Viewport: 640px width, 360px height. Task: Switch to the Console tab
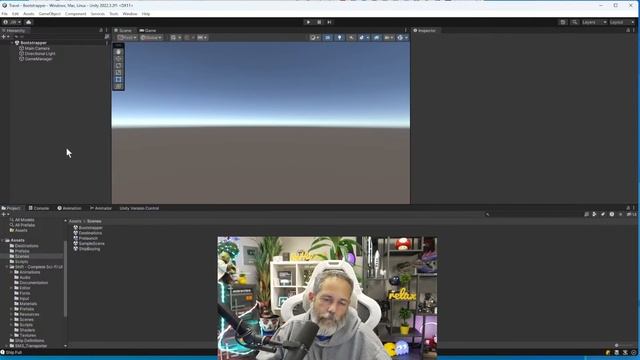(39, 208)
